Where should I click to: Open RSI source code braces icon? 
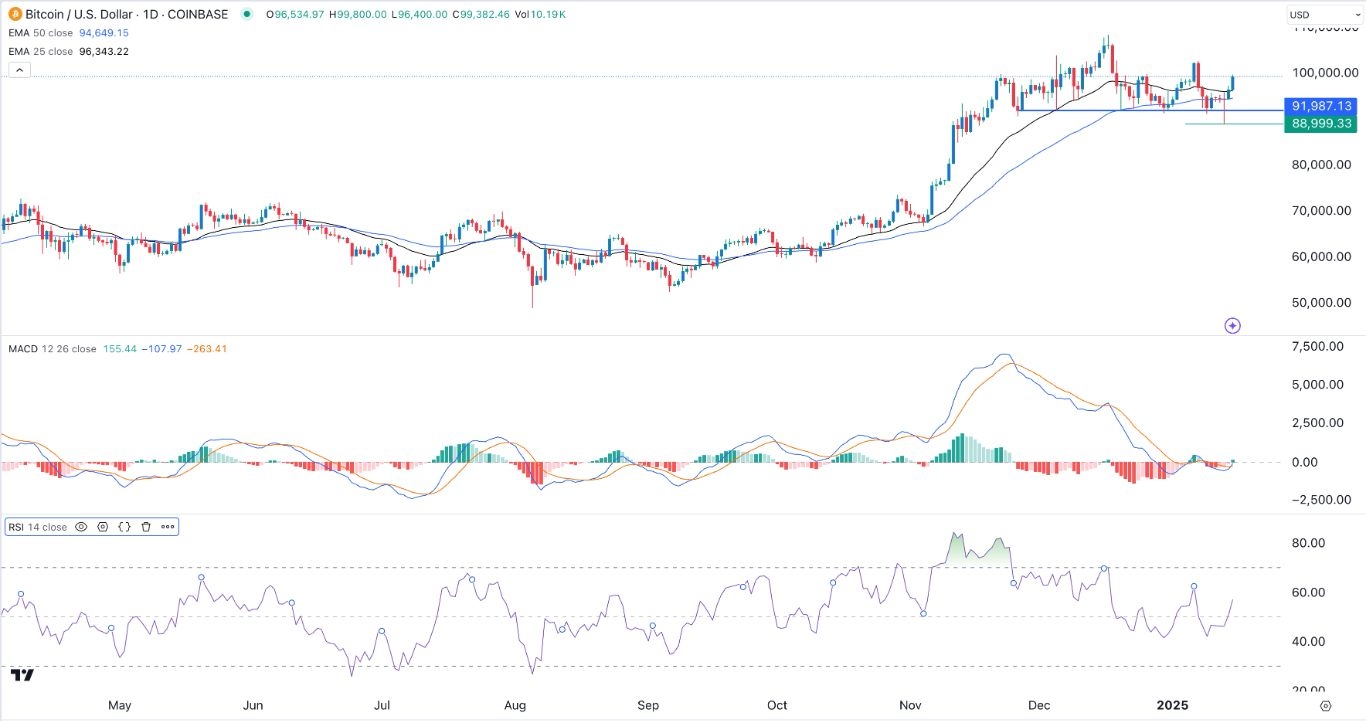point(125,526)
